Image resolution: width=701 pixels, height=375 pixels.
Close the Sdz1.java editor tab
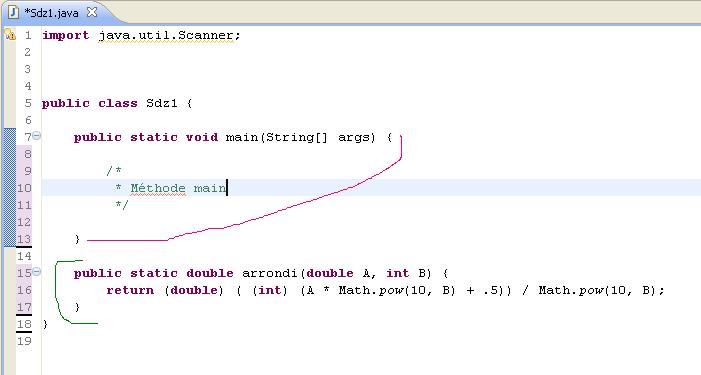92,12
